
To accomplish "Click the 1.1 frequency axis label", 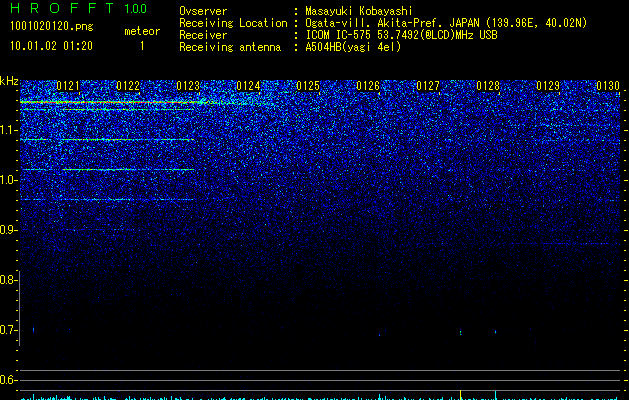I will 7,130.
